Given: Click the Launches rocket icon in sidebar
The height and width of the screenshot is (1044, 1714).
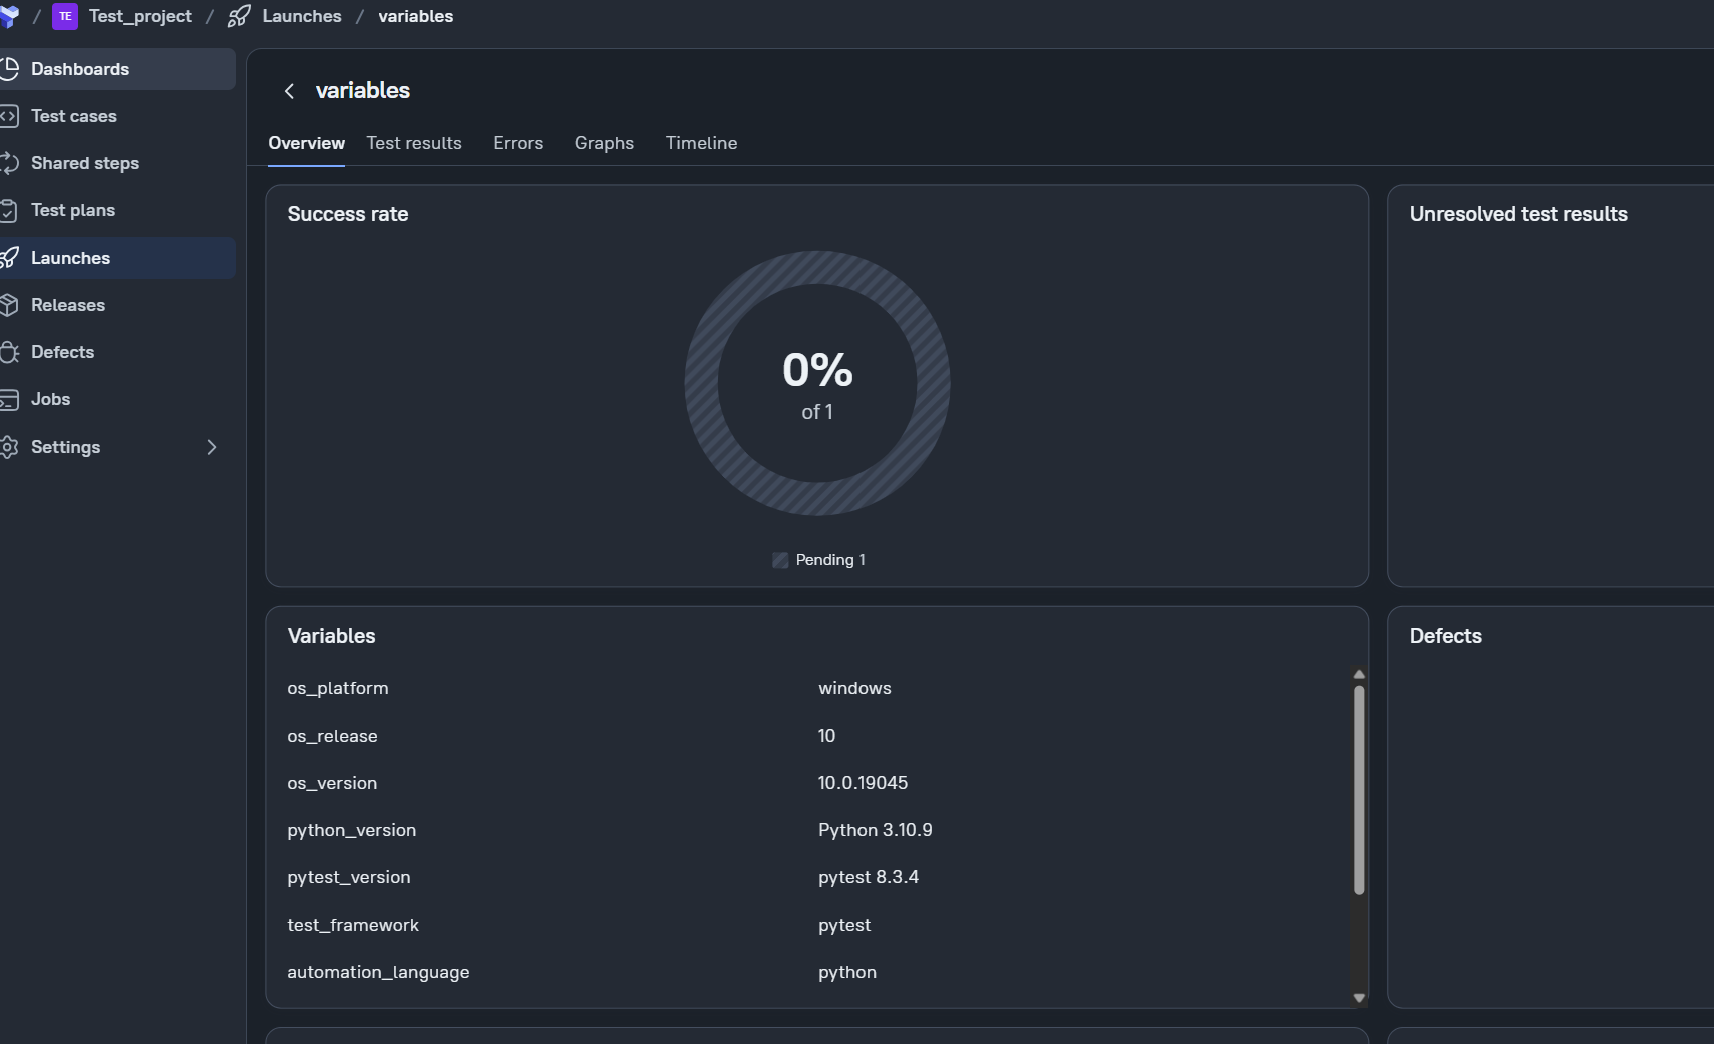Looking at the screenshot, I should [9, 258].
